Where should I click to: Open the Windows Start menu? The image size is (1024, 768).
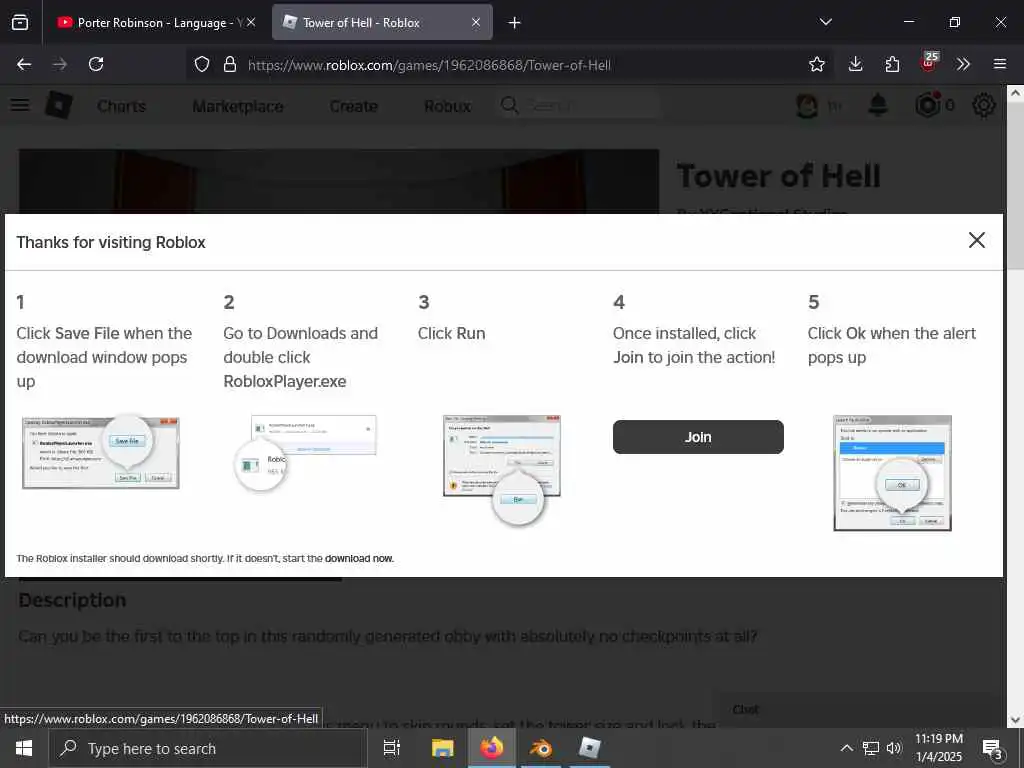tap(24, 748)
